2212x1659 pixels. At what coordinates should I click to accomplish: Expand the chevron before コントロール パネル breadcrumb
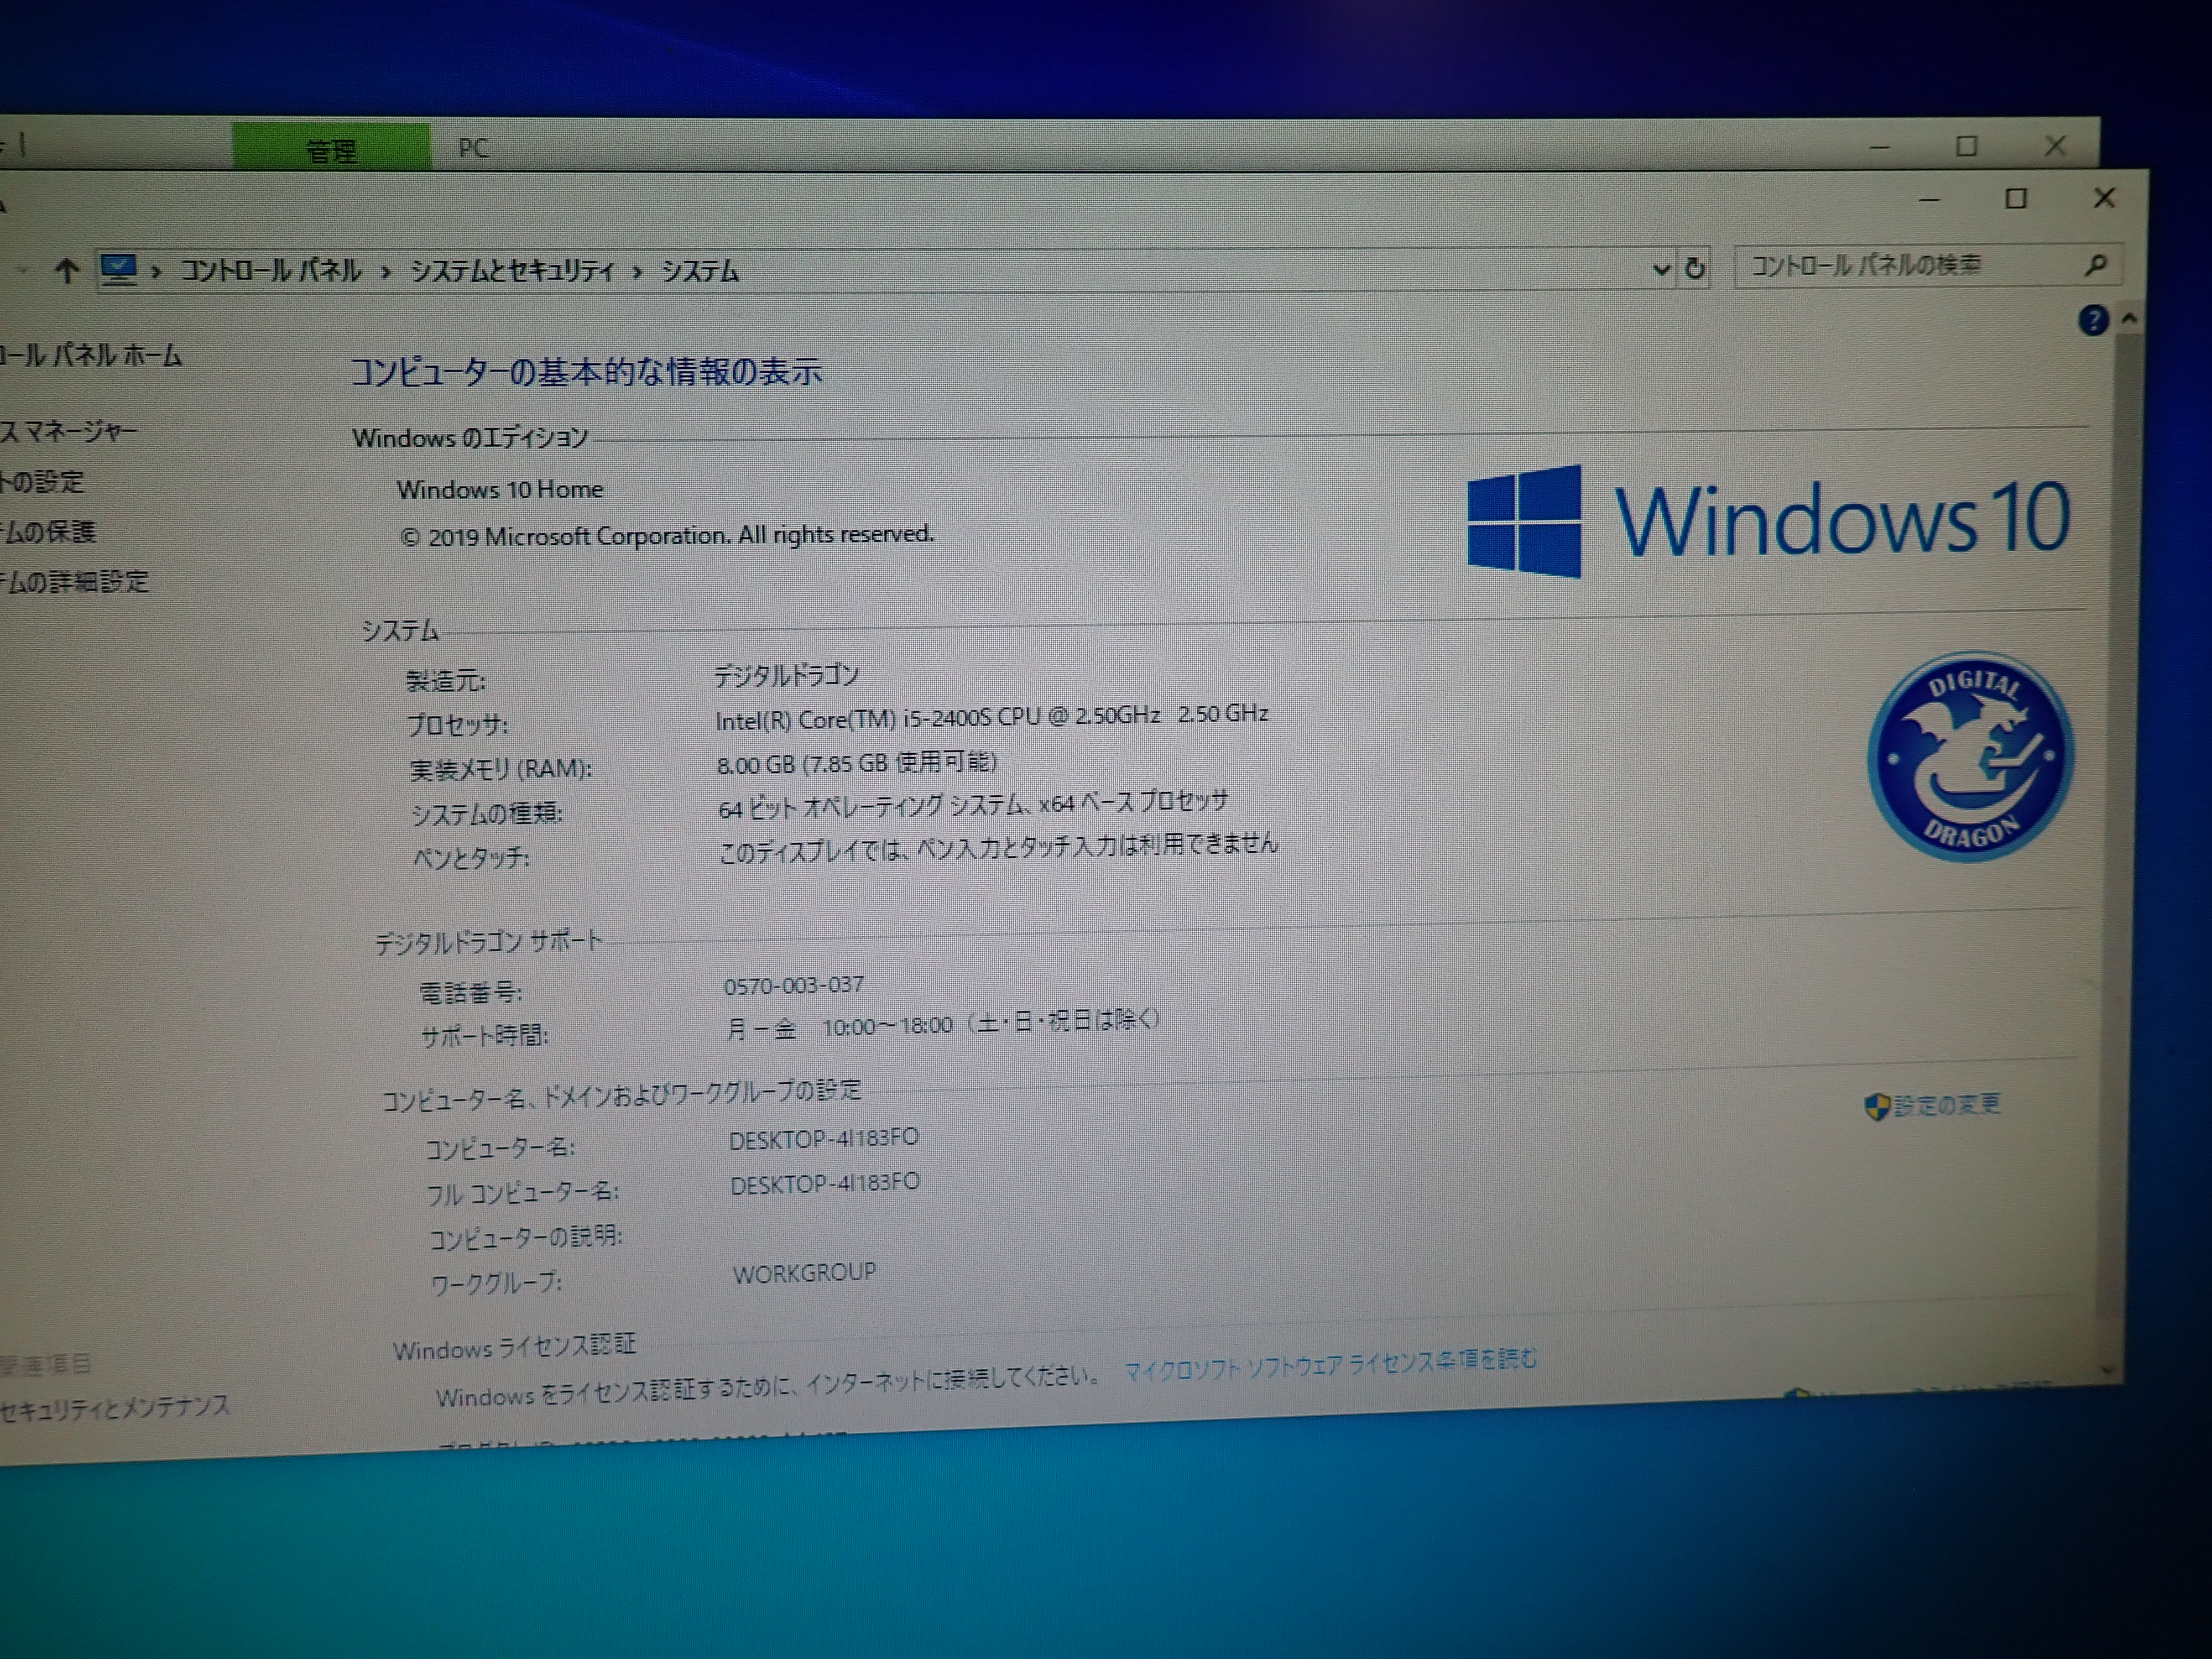156,271
